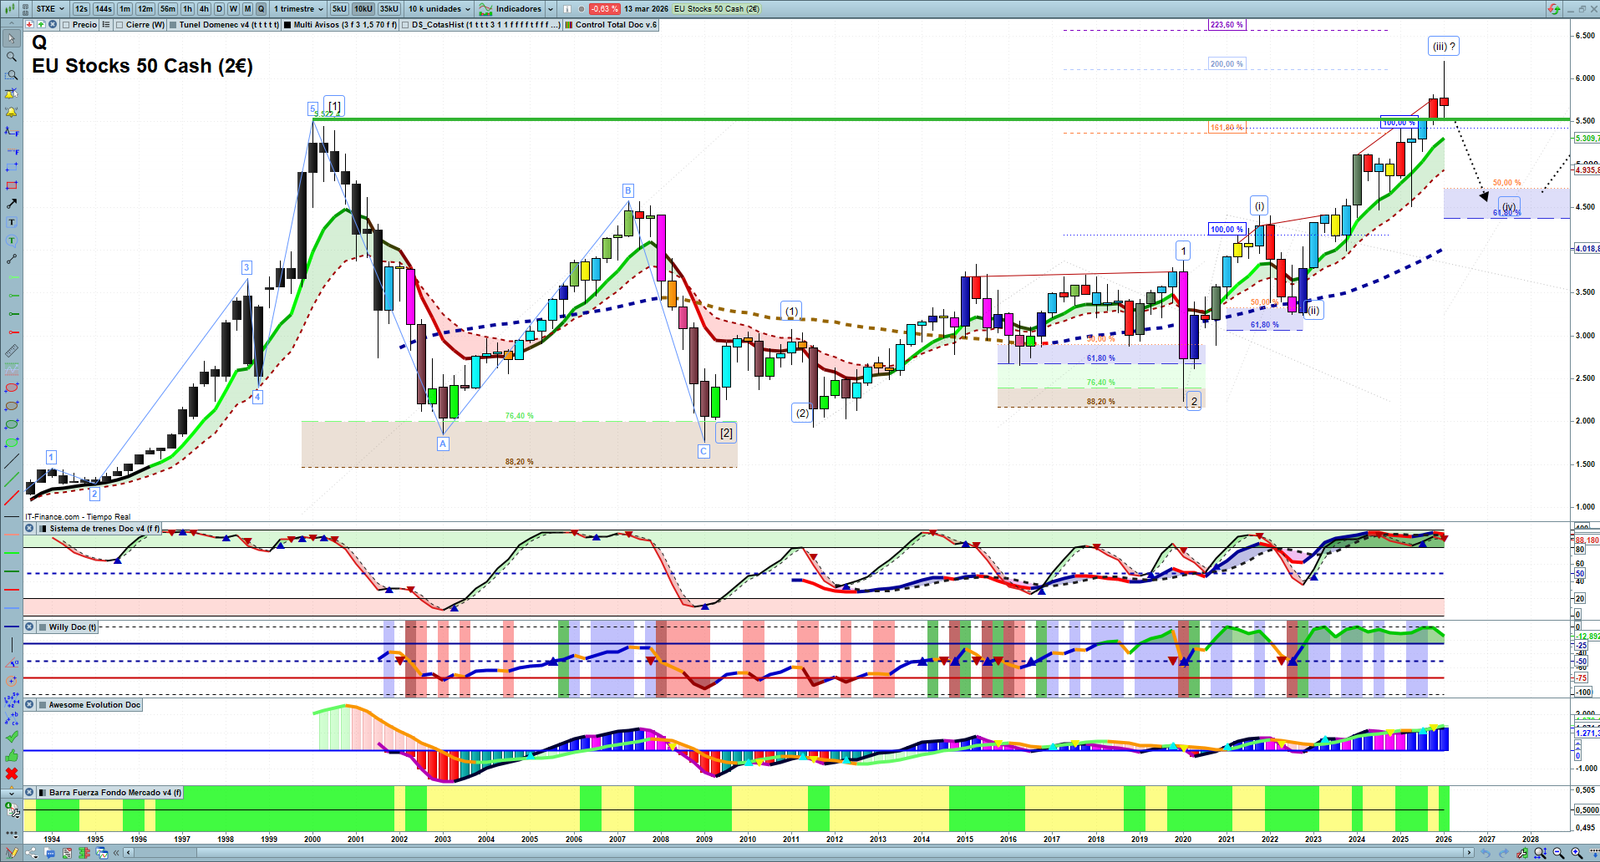Toggle the Precio checkbox
1600x862 pixels.
66,25
